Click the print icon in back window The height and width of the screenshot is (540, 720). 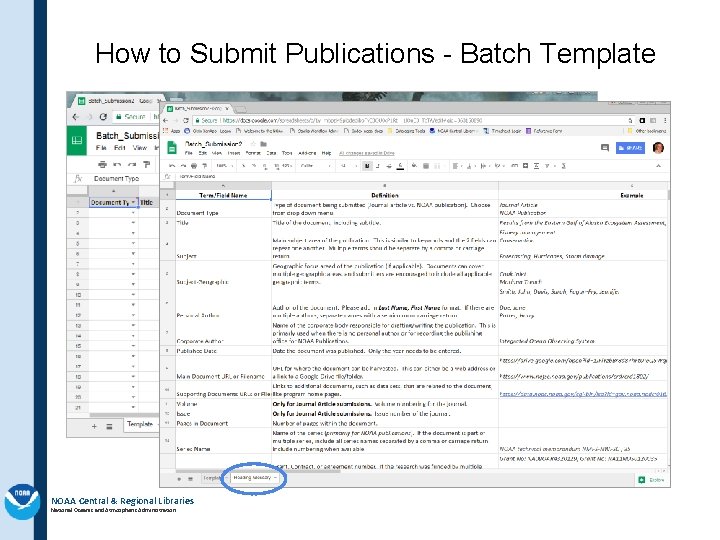click(102, 164)
